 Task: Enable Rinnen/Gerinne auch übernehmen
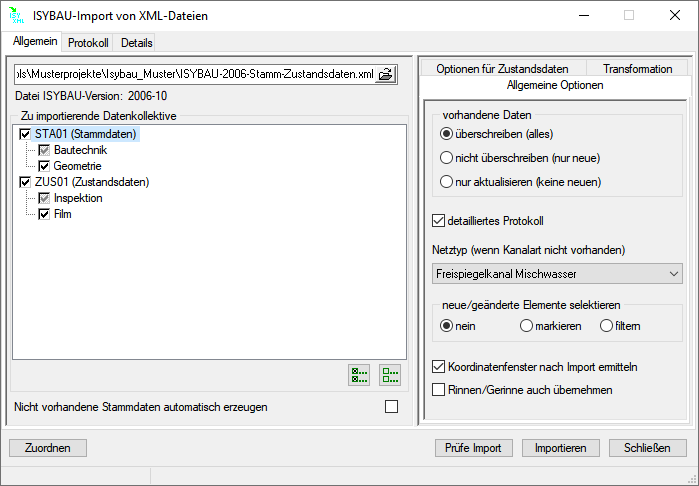coord(438,389)
